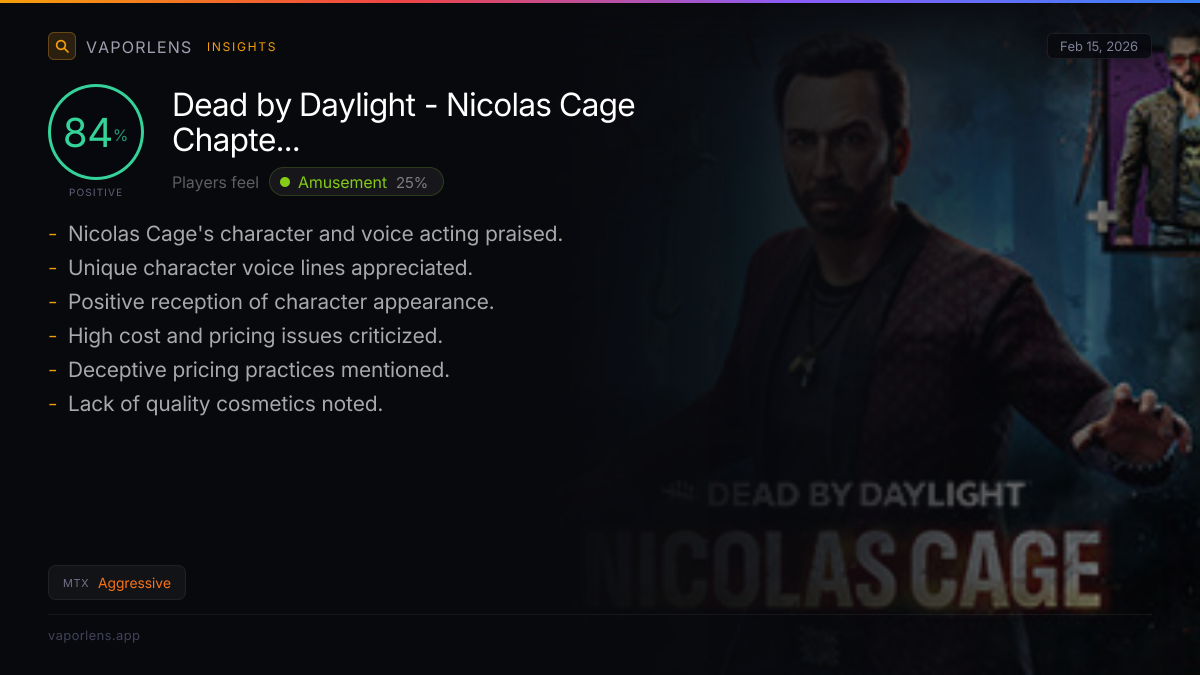This screenshot has height=675, width=1200.
Task: Click the 'Players feel' label
Action: click(x=215, y=182)
